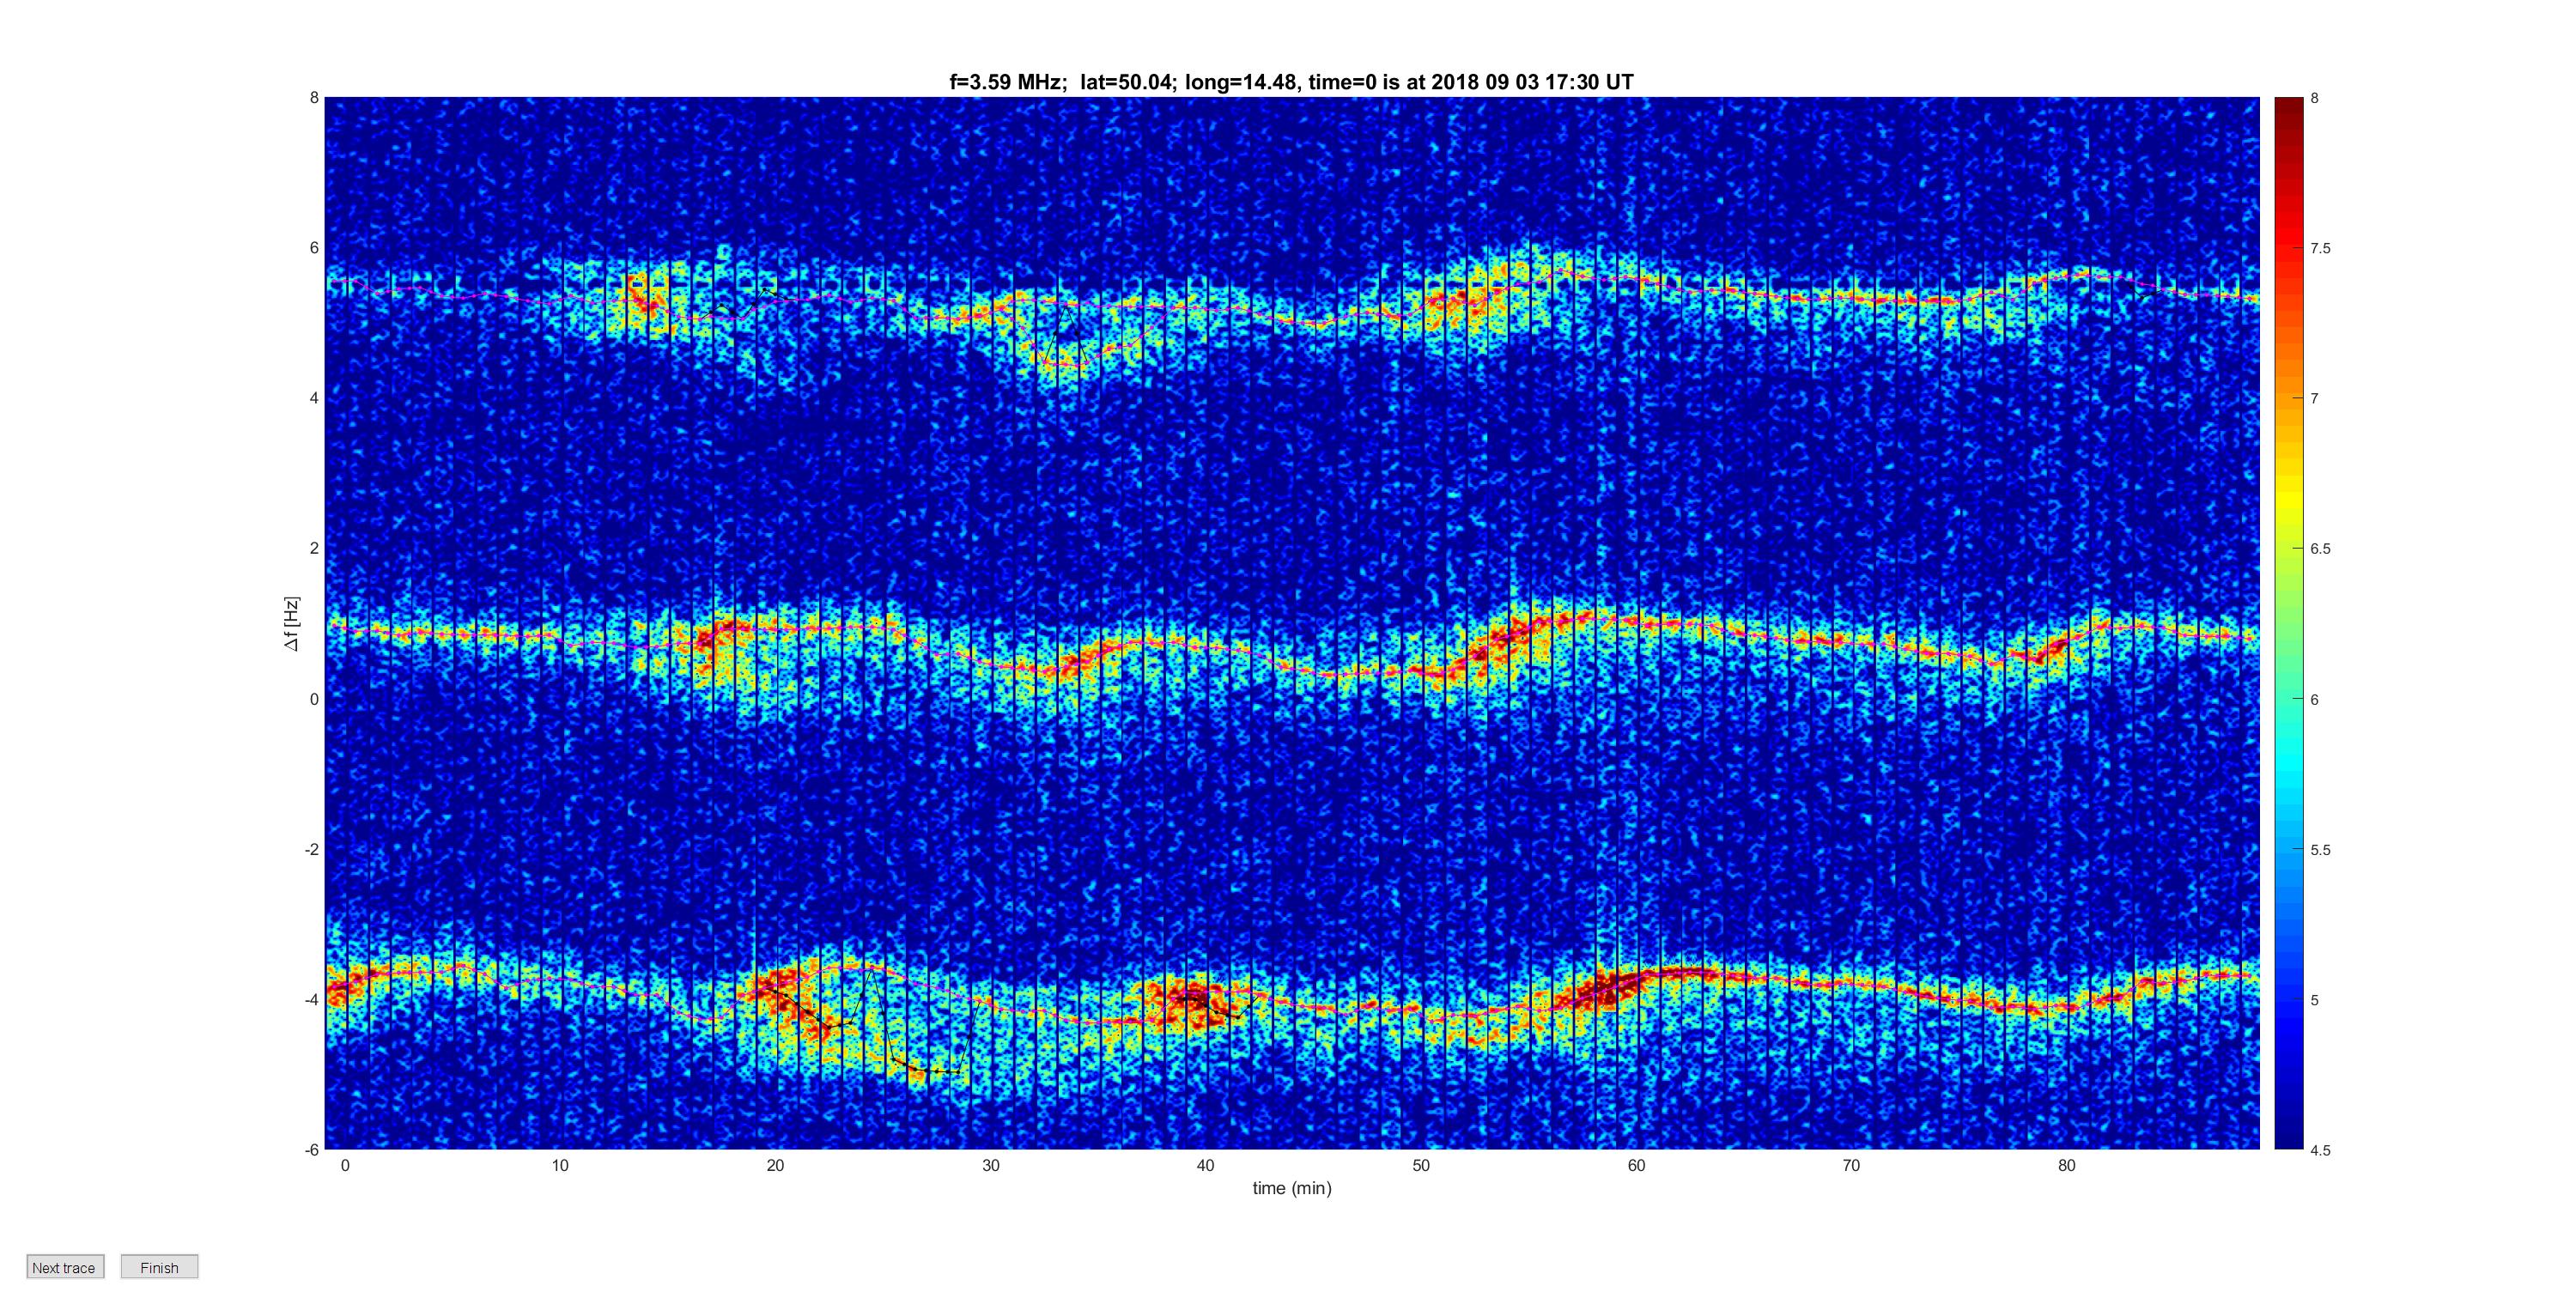Click the Next trace button
This screenshot has width=2576, height=1292.
pyautogui.click(x=65, y=1267)
